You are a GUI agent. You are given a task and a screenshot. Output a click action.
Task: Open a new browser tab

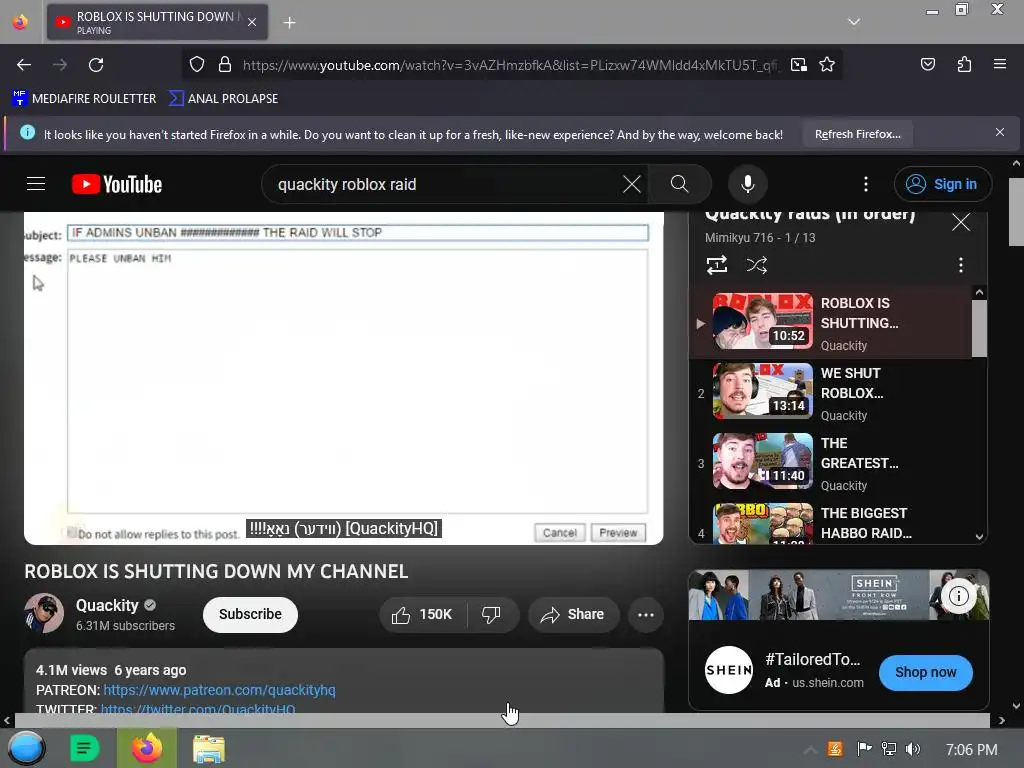coord(289,23)
